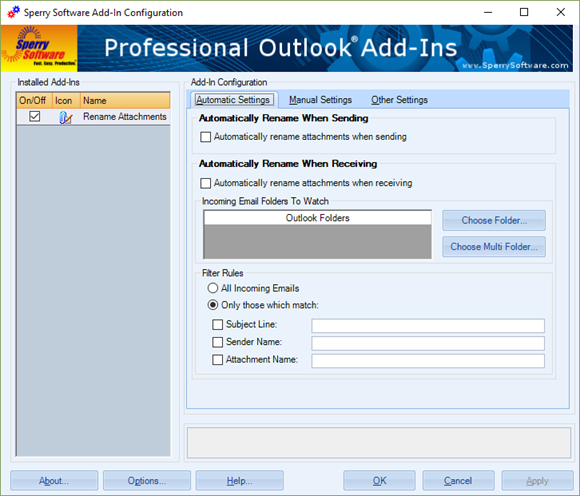This screenshot has height=496, width=580.
Task: Select All Incoming Emails radio button
Action: click(x=213, y=288)
